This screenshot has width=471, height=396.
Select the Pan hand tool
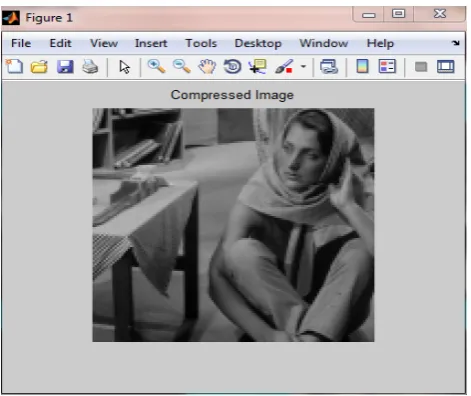207,67
